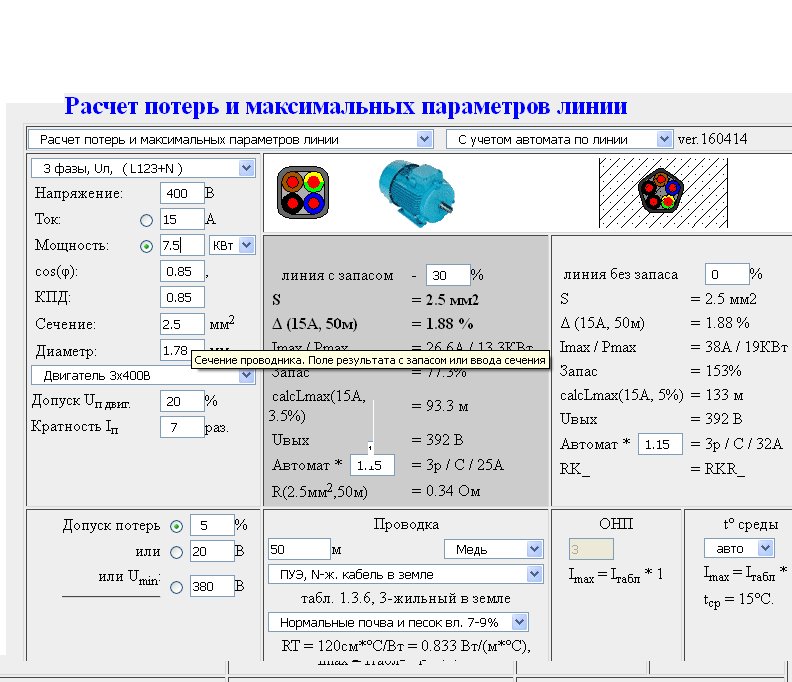Open the calculation type dropdown at top
The height and width of the screenshot is (682, 792).
[x=231, y=139]
